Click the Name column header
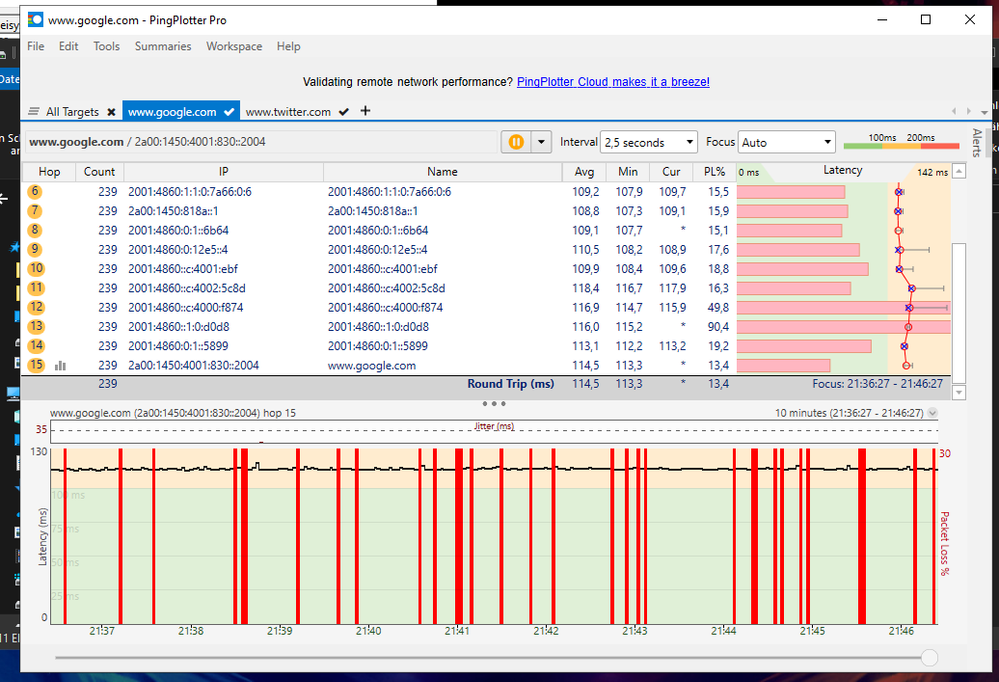Image resolution: width=999 pixels, height=682 pixels. (x=442, y=171)
